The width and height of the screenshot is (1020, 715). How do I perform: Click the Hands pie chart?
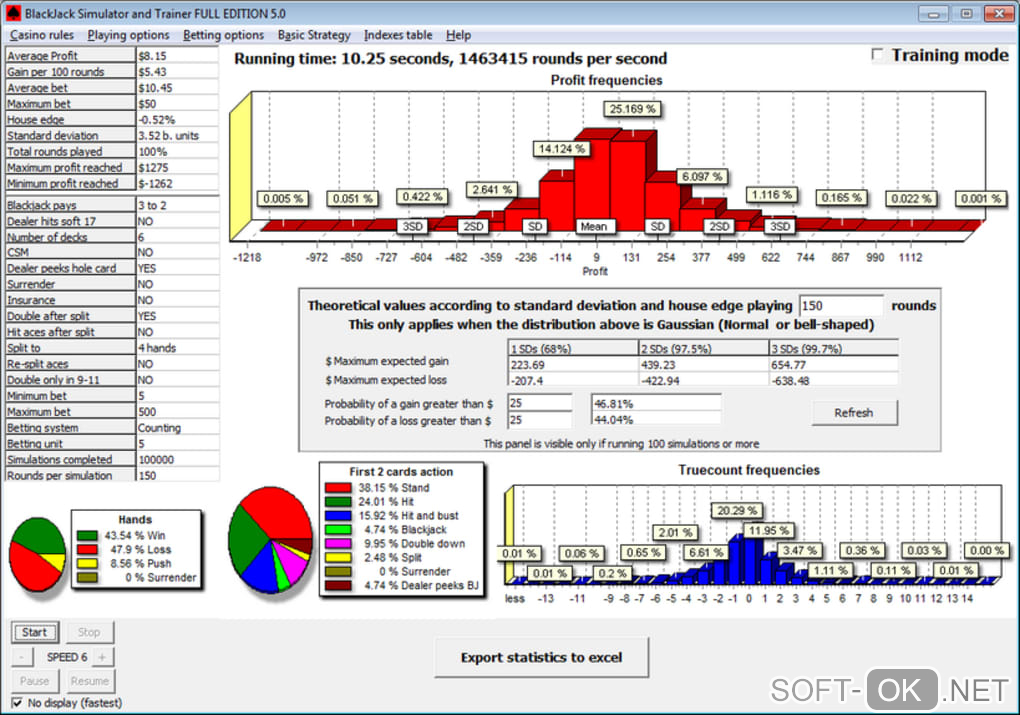click(x=38, y=555)
